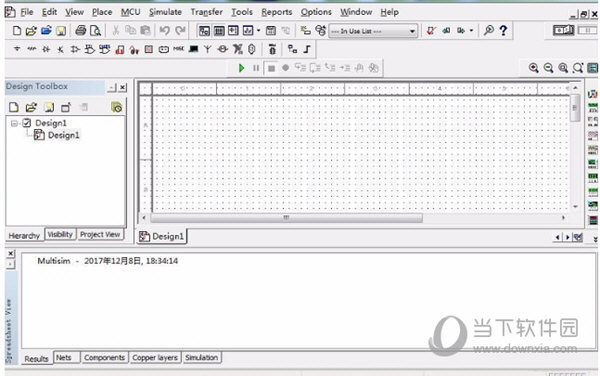
Task: Click Multisim log entry text in Results
Action: point(108,261)
